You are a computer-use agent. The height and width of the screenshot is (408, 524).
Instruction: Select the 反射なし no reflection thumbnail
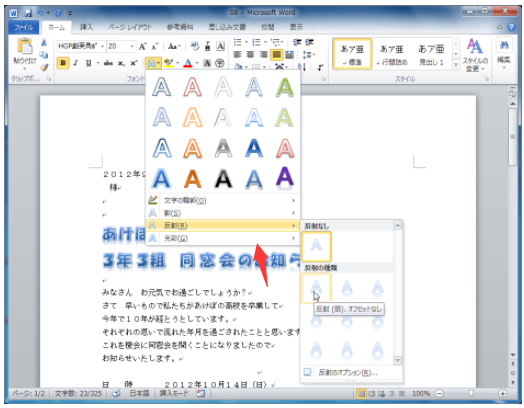tap(316, 246)
